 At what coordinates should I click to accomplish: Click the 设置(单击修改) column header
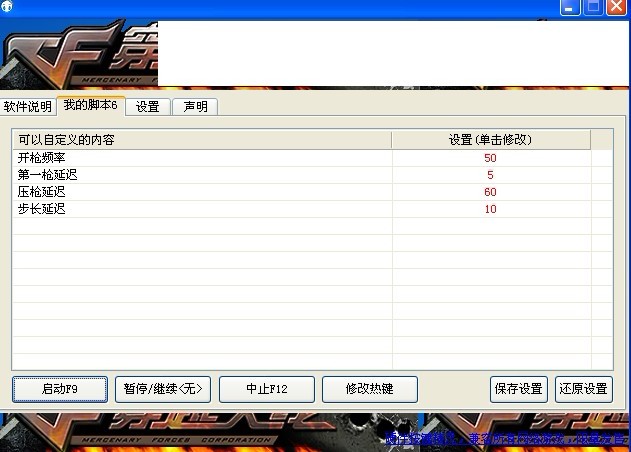pos(491,140)
